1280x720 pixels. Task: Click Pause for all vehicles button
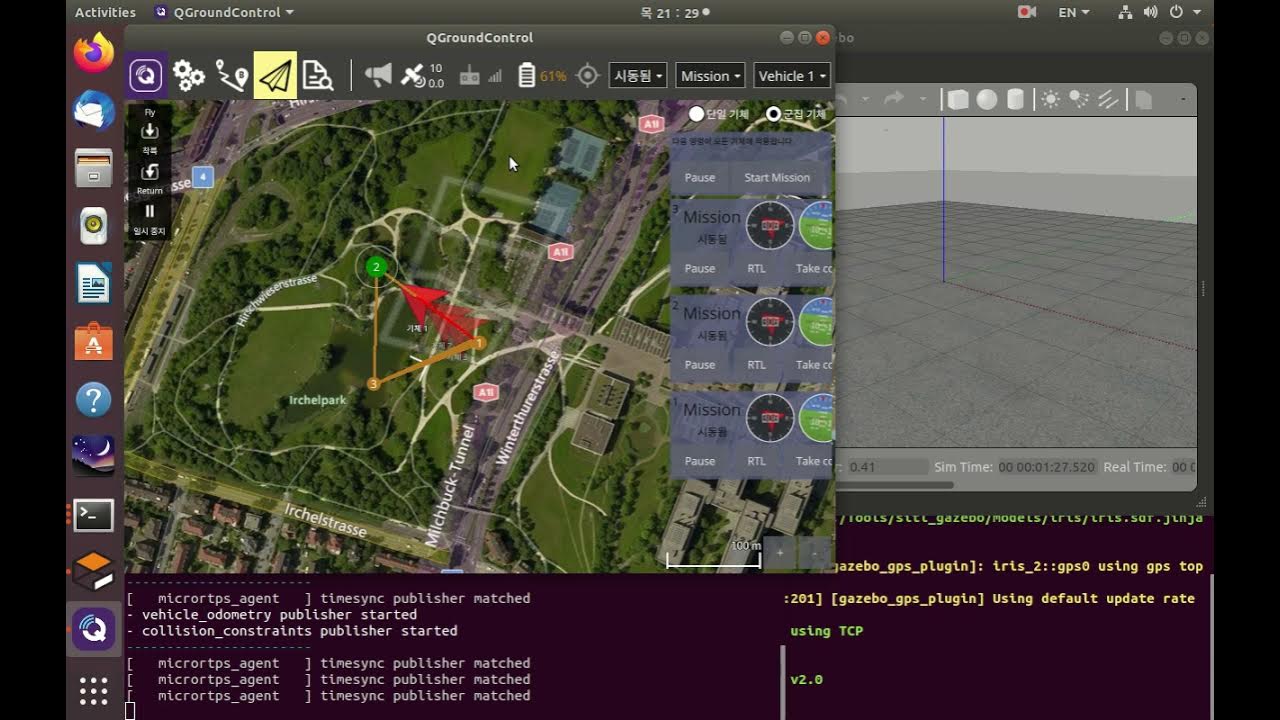[x=700, y=177]
